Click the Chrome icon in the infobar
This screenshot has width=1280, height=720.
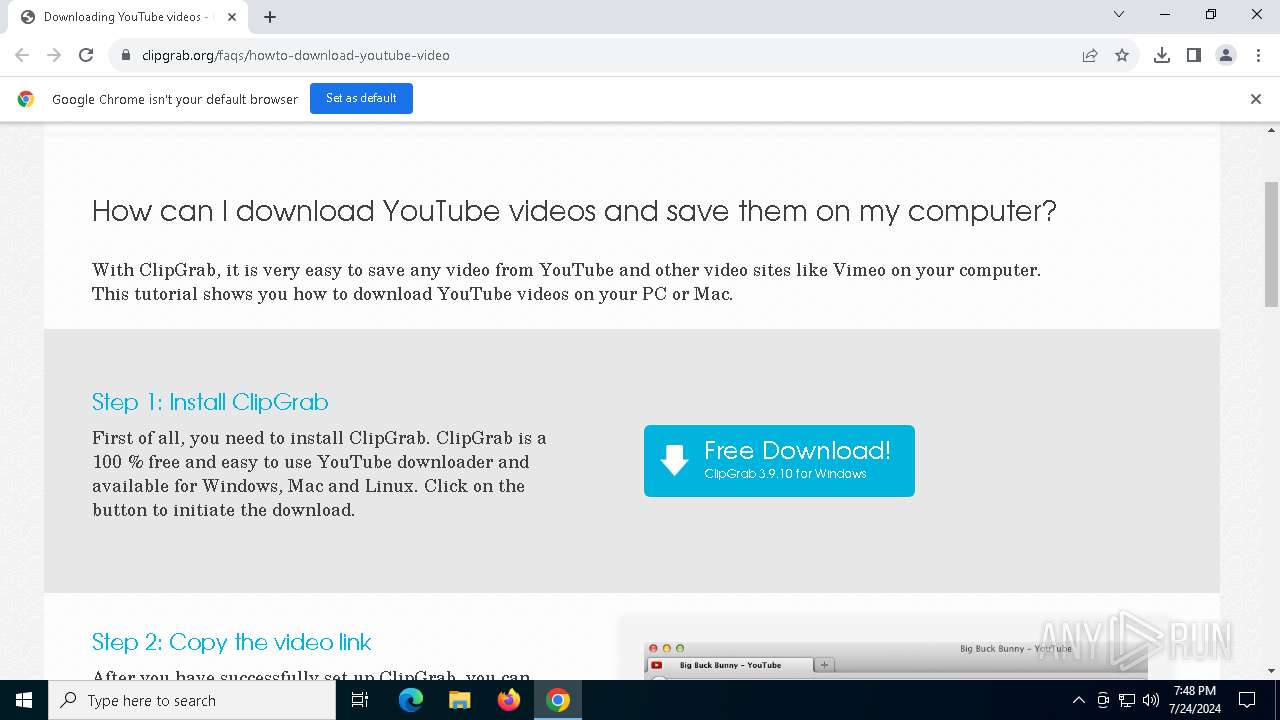(26, 99)
